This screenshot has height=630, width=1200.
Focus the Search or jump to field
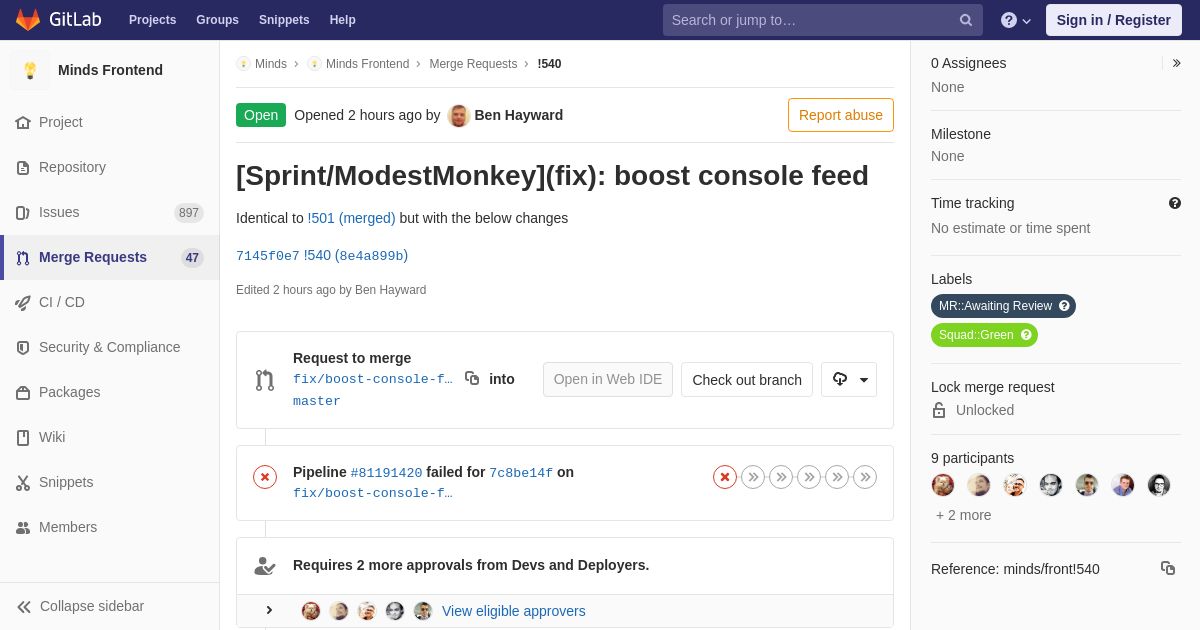click(x=822, y=20)
